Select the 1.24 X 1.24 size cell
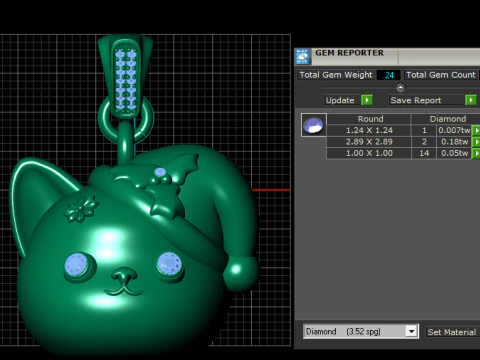Screen dimensions: 480x360 369,130
